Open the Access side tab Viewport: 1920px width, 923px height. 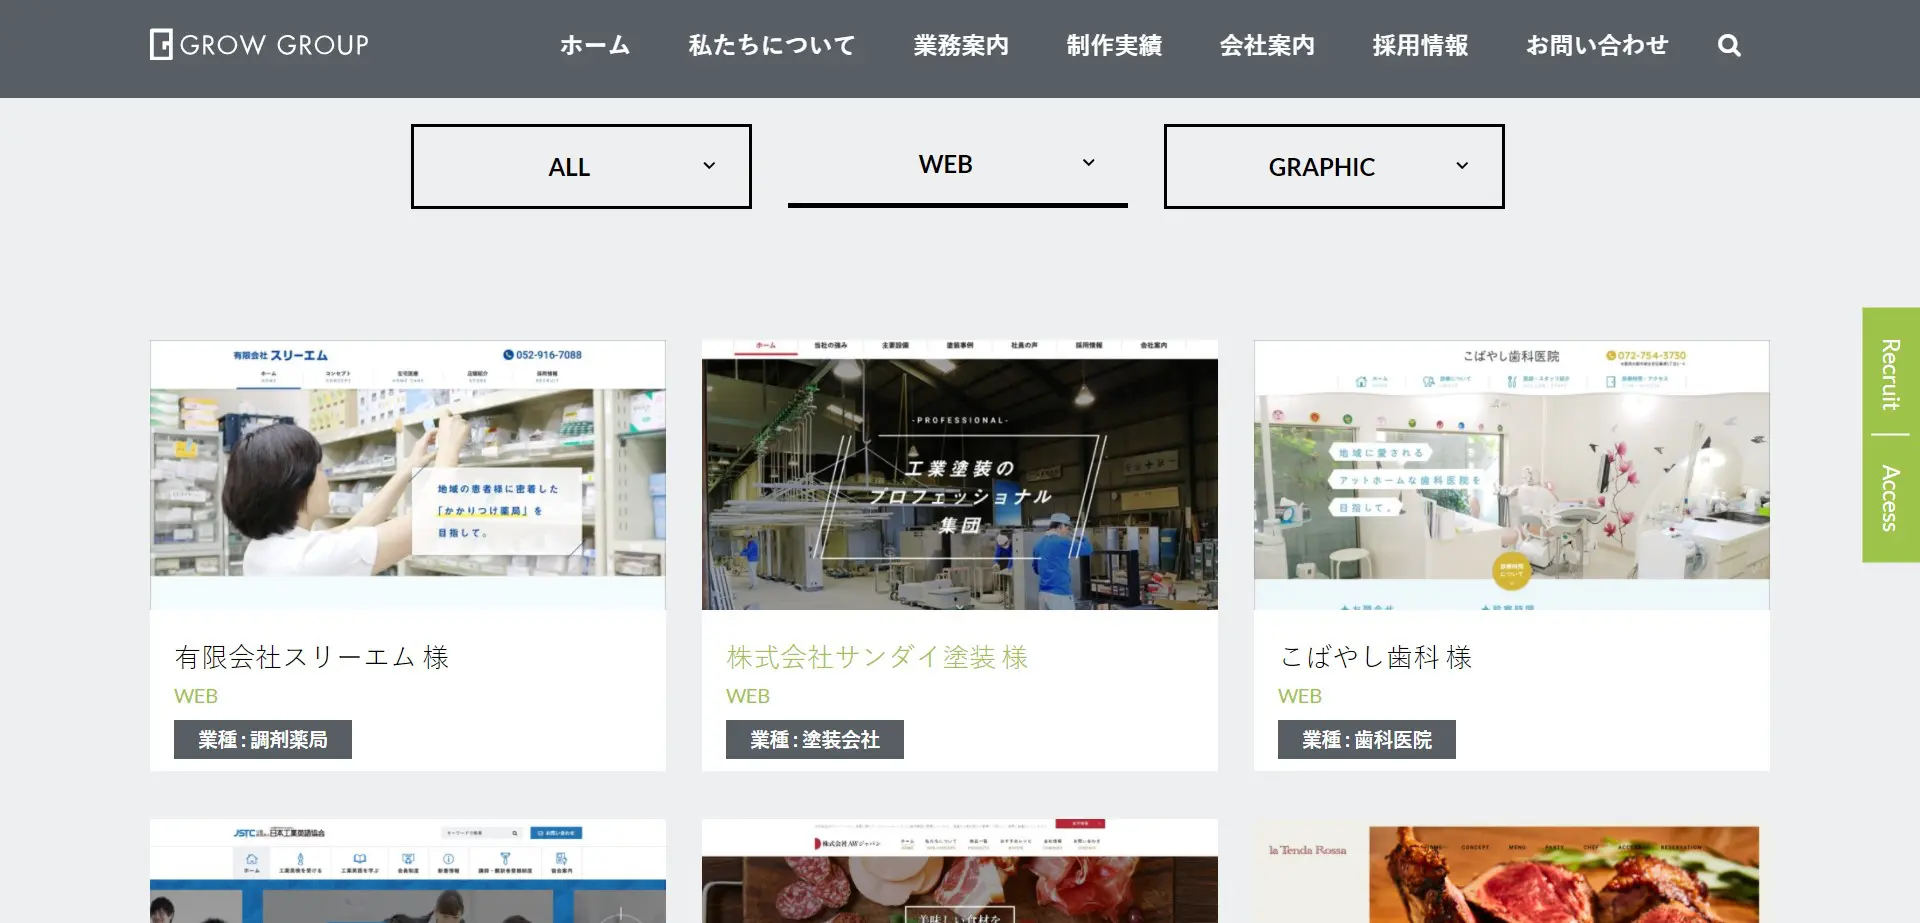pyautogui.click(x=1890, y=498)
